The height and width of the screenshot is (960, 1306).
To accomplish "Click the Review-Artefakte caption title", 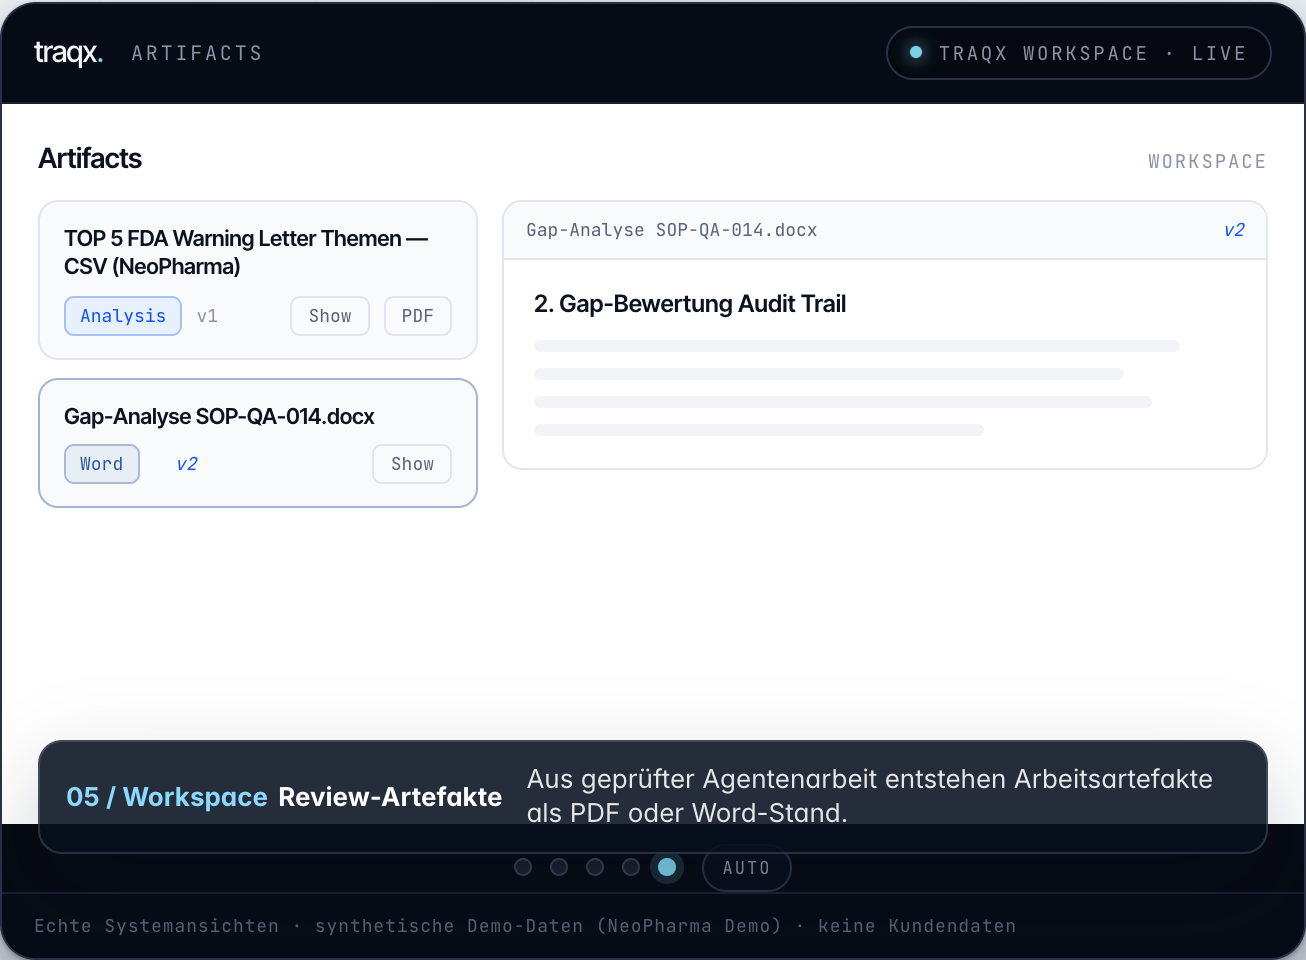I will click(390, 797).
